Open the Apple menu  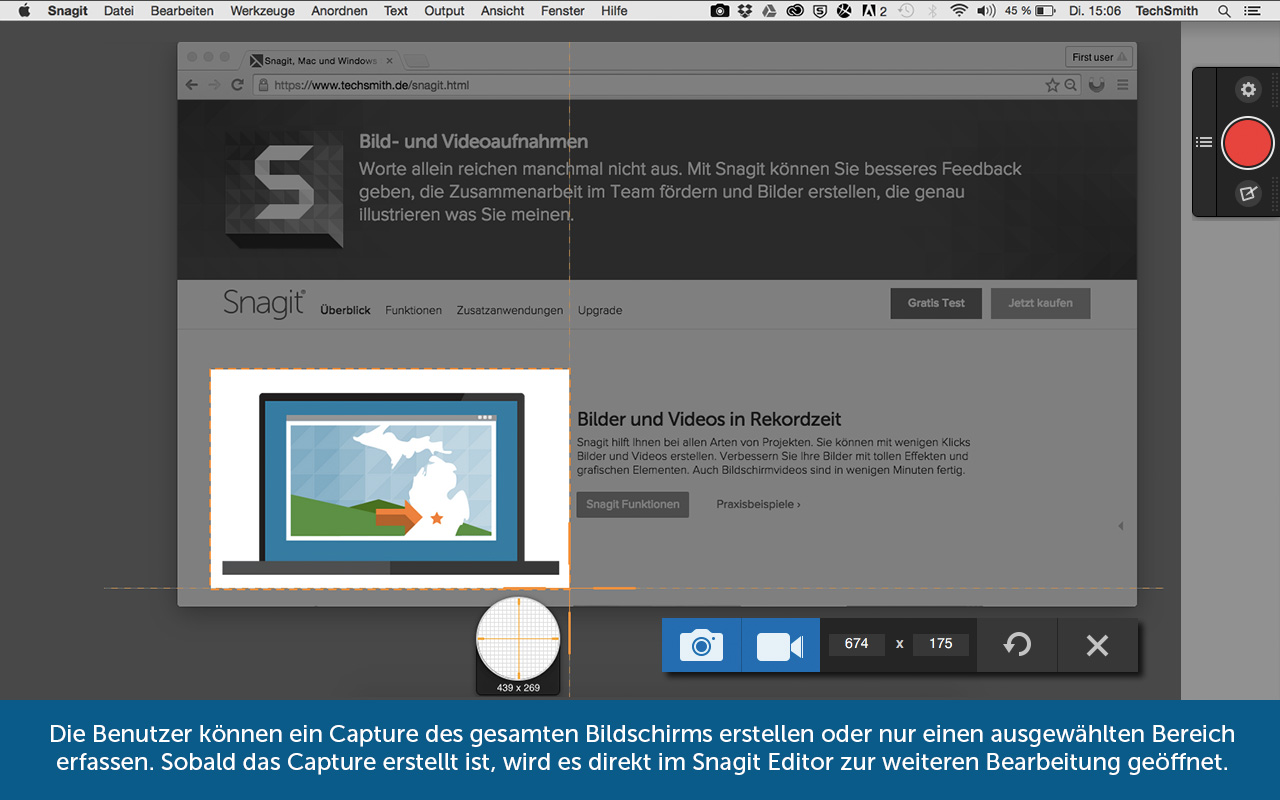coord(24,11)
